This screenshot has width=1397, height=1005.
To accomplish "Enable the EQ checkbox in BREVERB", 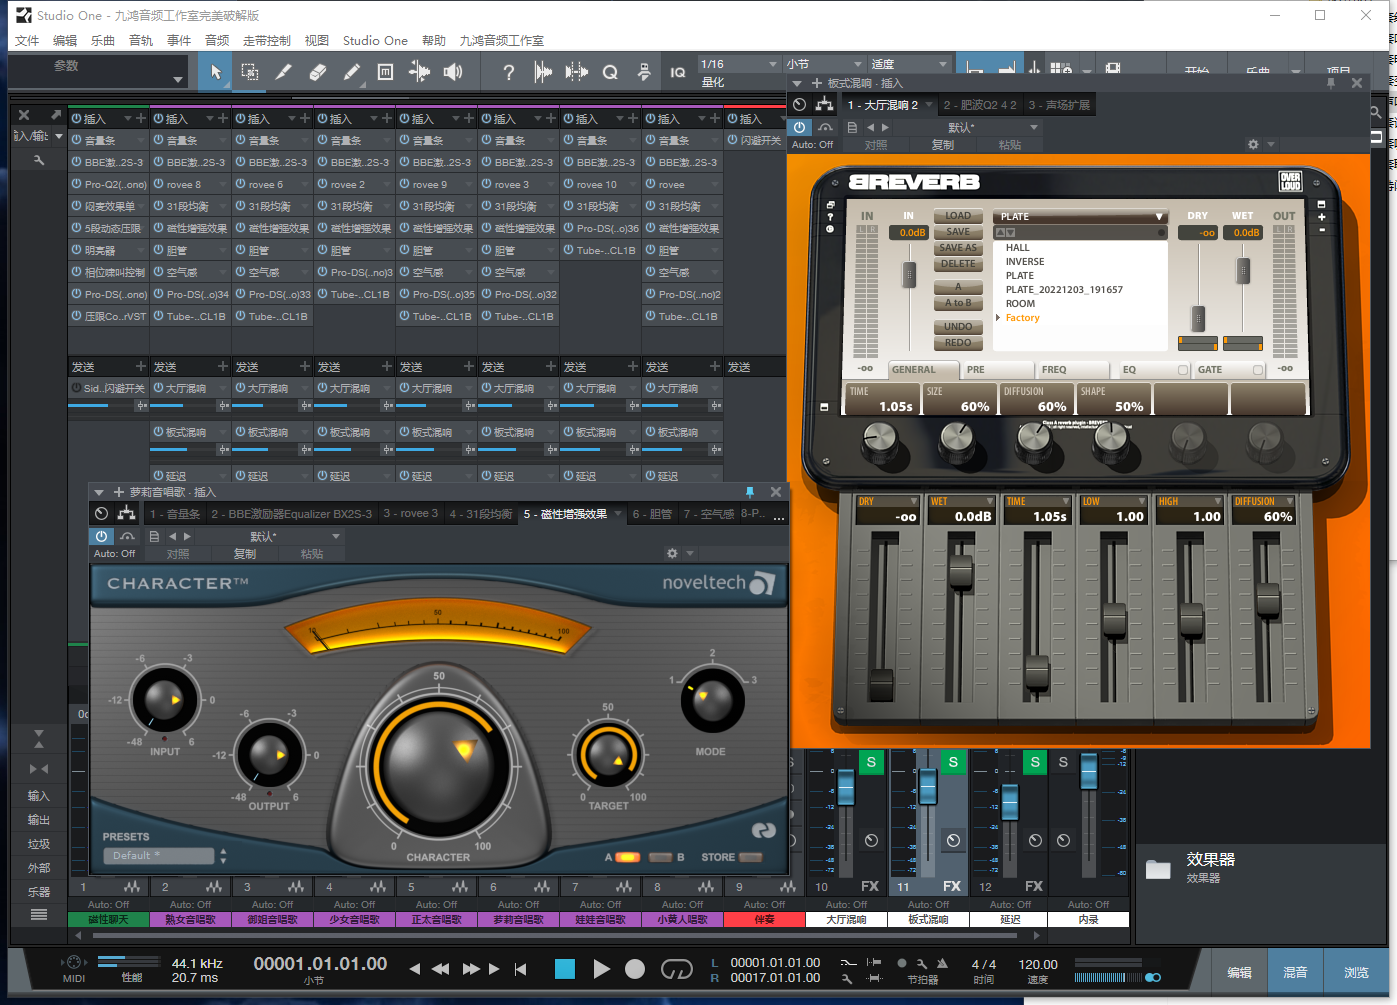I will 1183,370.
